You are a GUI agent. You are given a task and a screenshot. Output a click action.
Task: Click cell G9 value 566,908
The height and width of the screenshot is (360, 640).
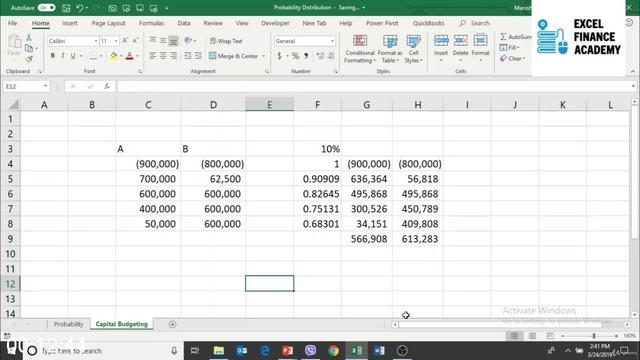pos(367,239)
